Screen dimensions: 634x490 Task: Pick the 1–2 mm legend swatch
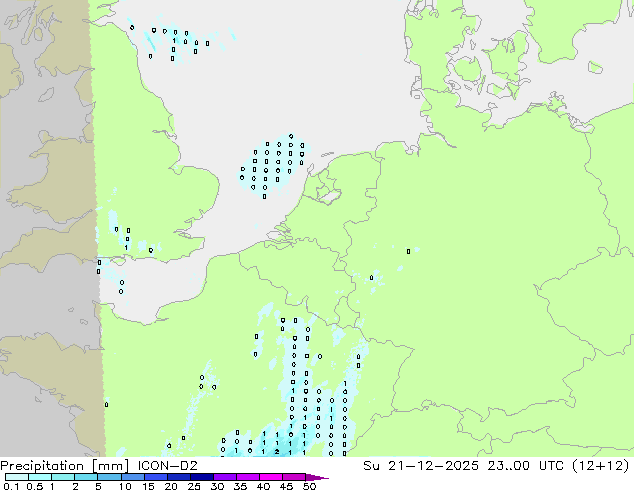63,477
